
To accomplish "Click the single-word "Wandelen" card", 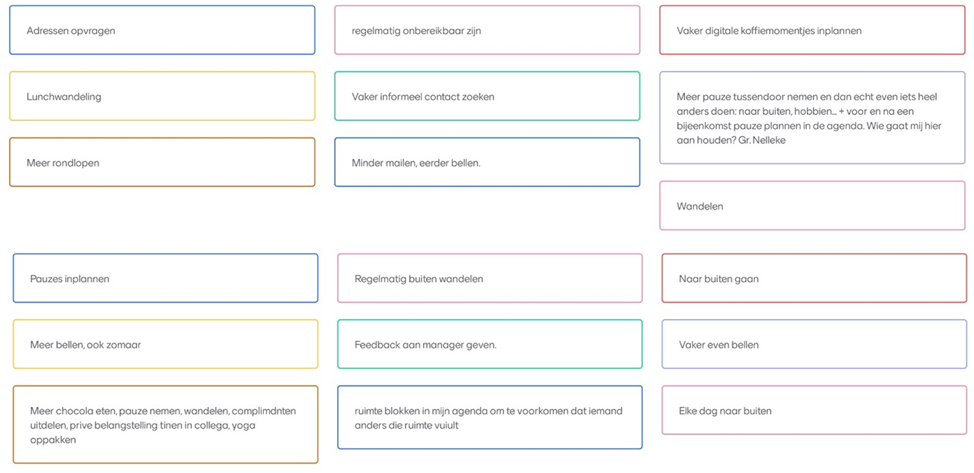I will tap(812, 206).
